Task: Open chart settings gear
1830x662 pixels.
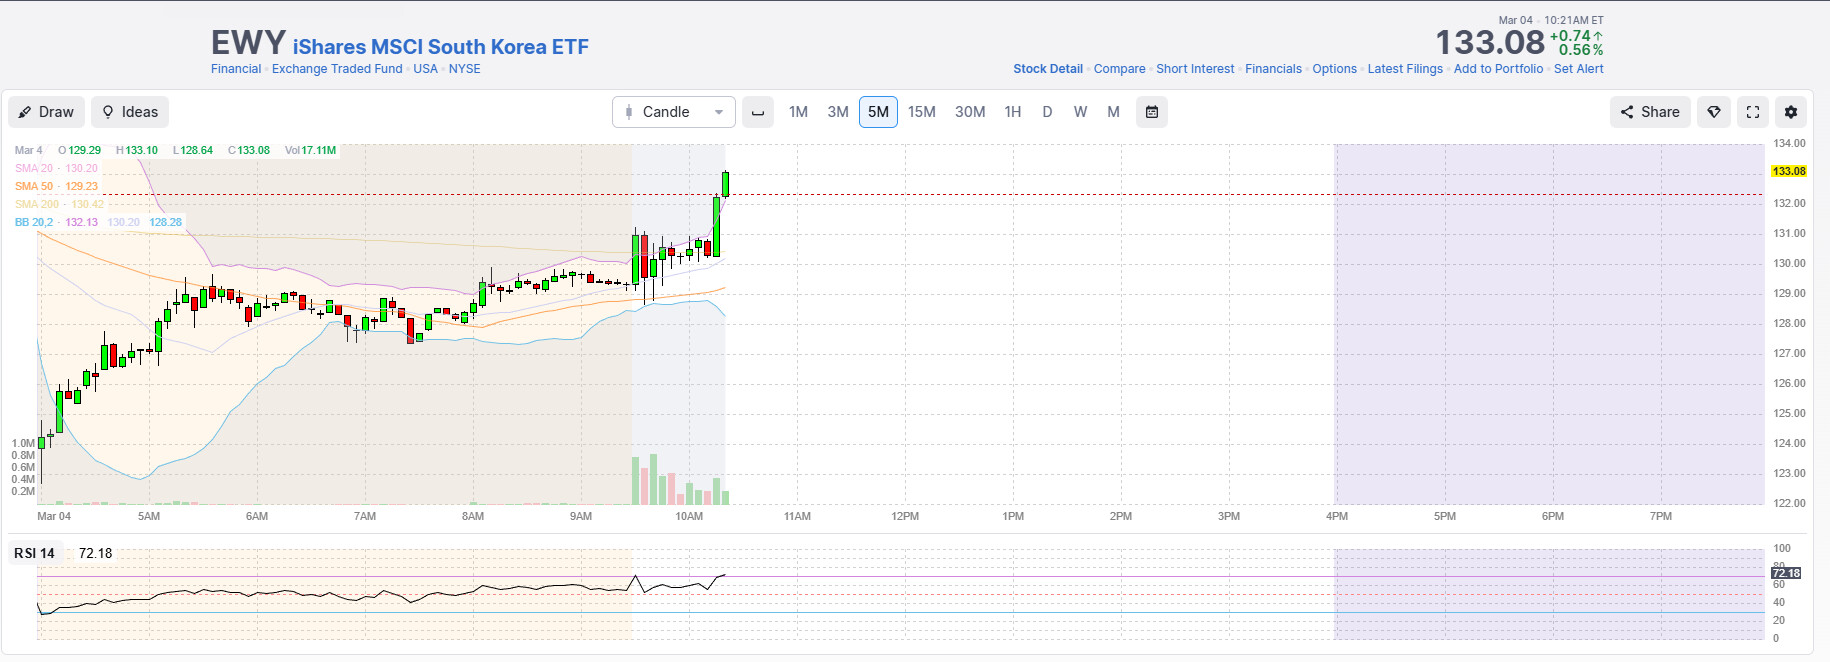Action: tap(1791, 112)
